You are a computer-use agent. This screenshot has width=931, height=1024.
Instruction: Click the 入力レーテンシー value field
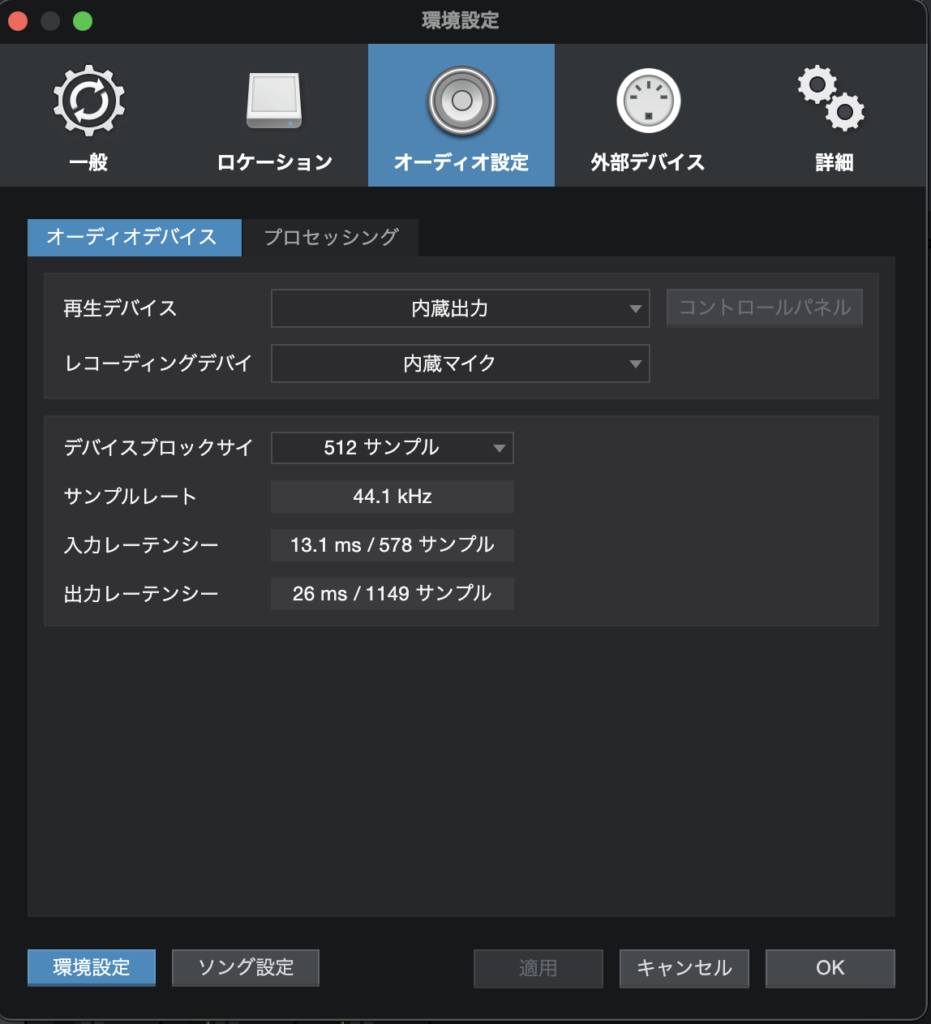point(392,545)
